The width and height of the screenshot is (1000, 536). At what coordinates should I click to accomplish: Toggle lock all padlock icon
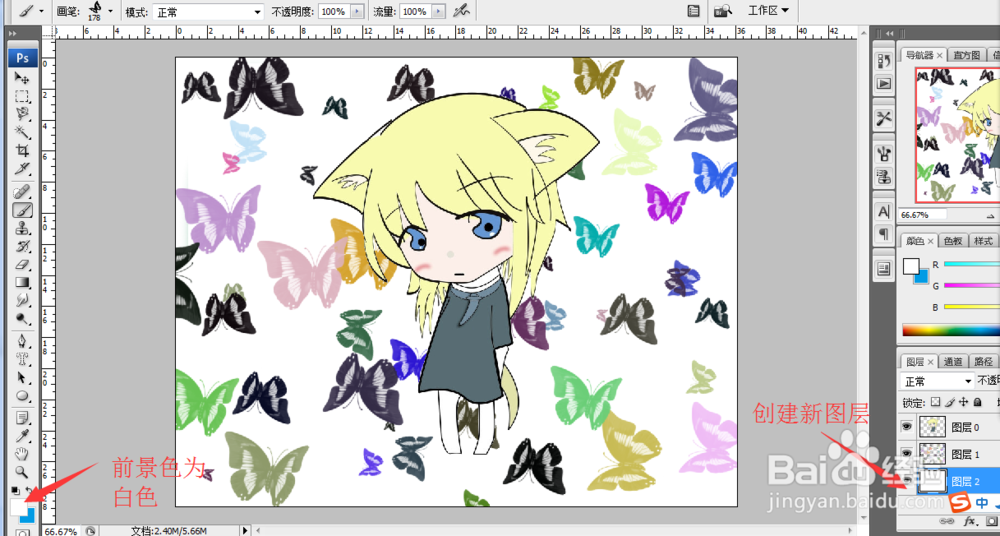[x=977, y=403]
